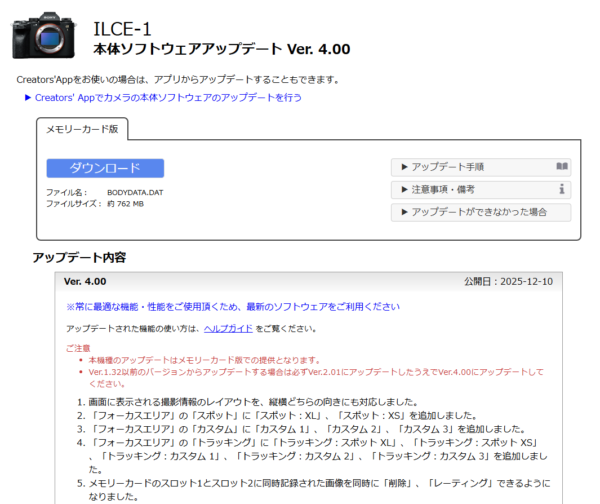
Task: Click the ファイル名 label
Action: (x=67, y=192)
